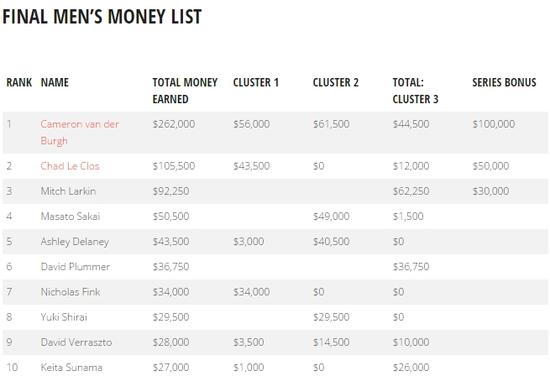Click the Name column header

pos(55,82)
